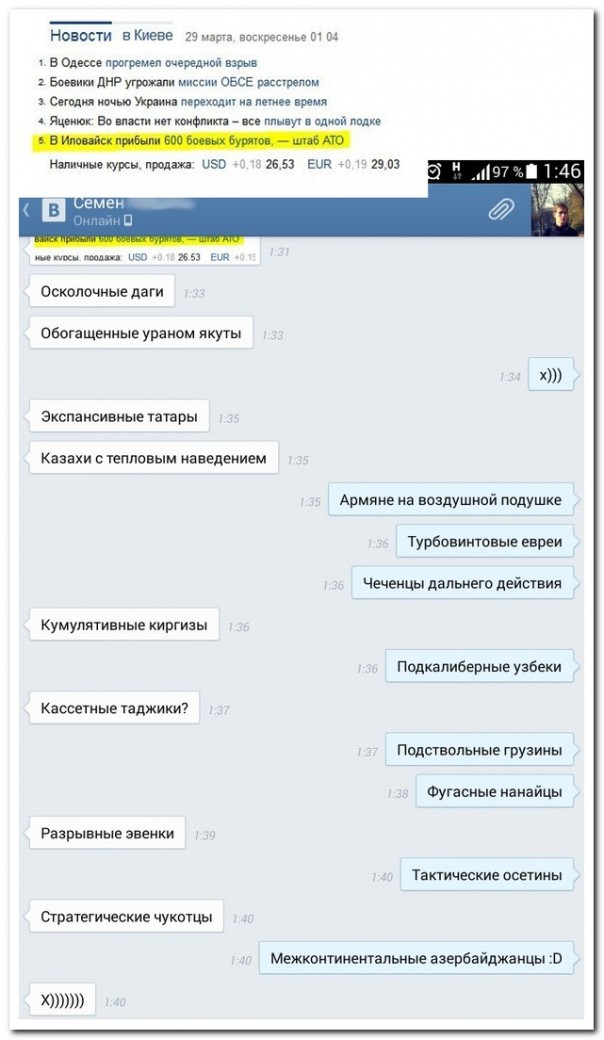Select the 'Межконтинентальные азербайджанцы' message bubble
Image resolution: width=604 pixels, height=1040 pixels.
[416, 958]
